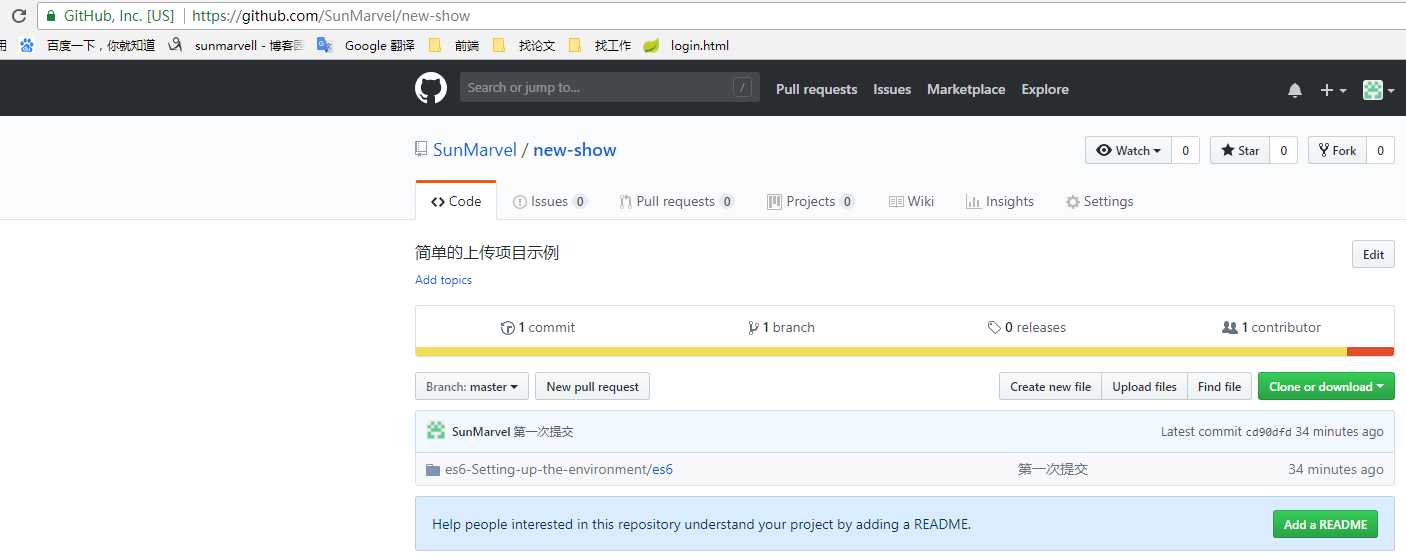The width and height of the screenshot is (1406, 558).
Task: Open the 前端 bookmark folder
Action: [453, 45]
